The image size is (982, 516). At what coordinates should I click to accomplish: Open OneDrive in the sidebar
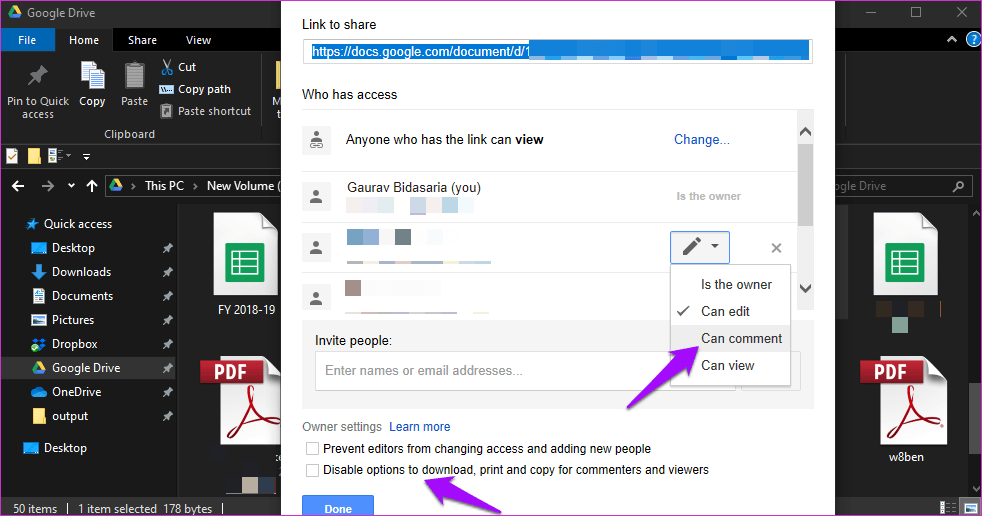click(x=76, y=391)
